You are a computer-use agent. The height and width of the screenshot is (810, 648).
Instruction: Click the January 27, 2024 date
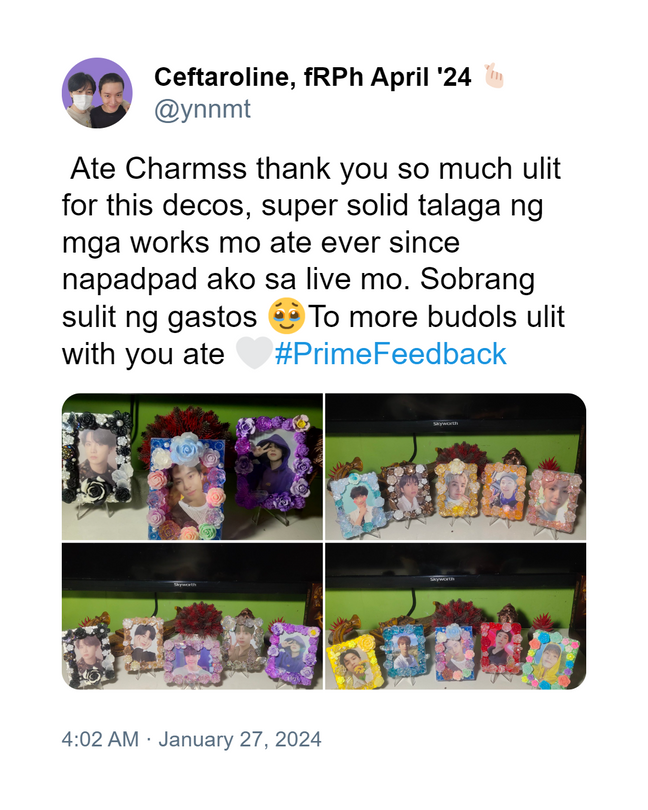click(x=240, y=739)
